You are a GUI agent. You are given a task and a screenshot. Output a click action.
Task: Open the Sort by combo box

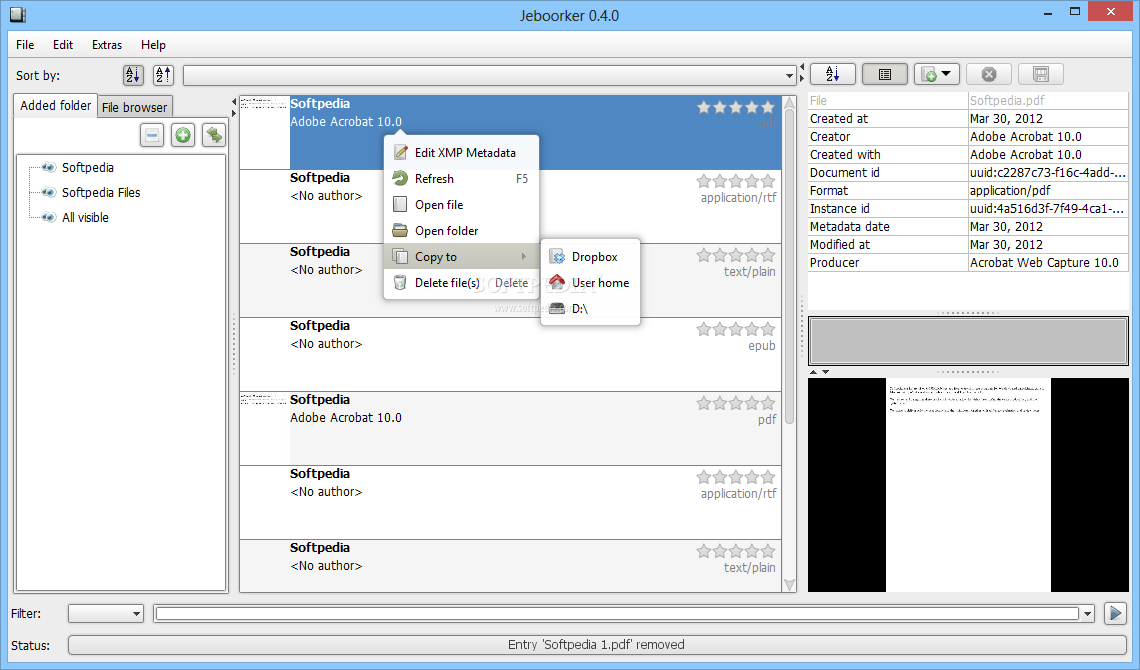490,75
